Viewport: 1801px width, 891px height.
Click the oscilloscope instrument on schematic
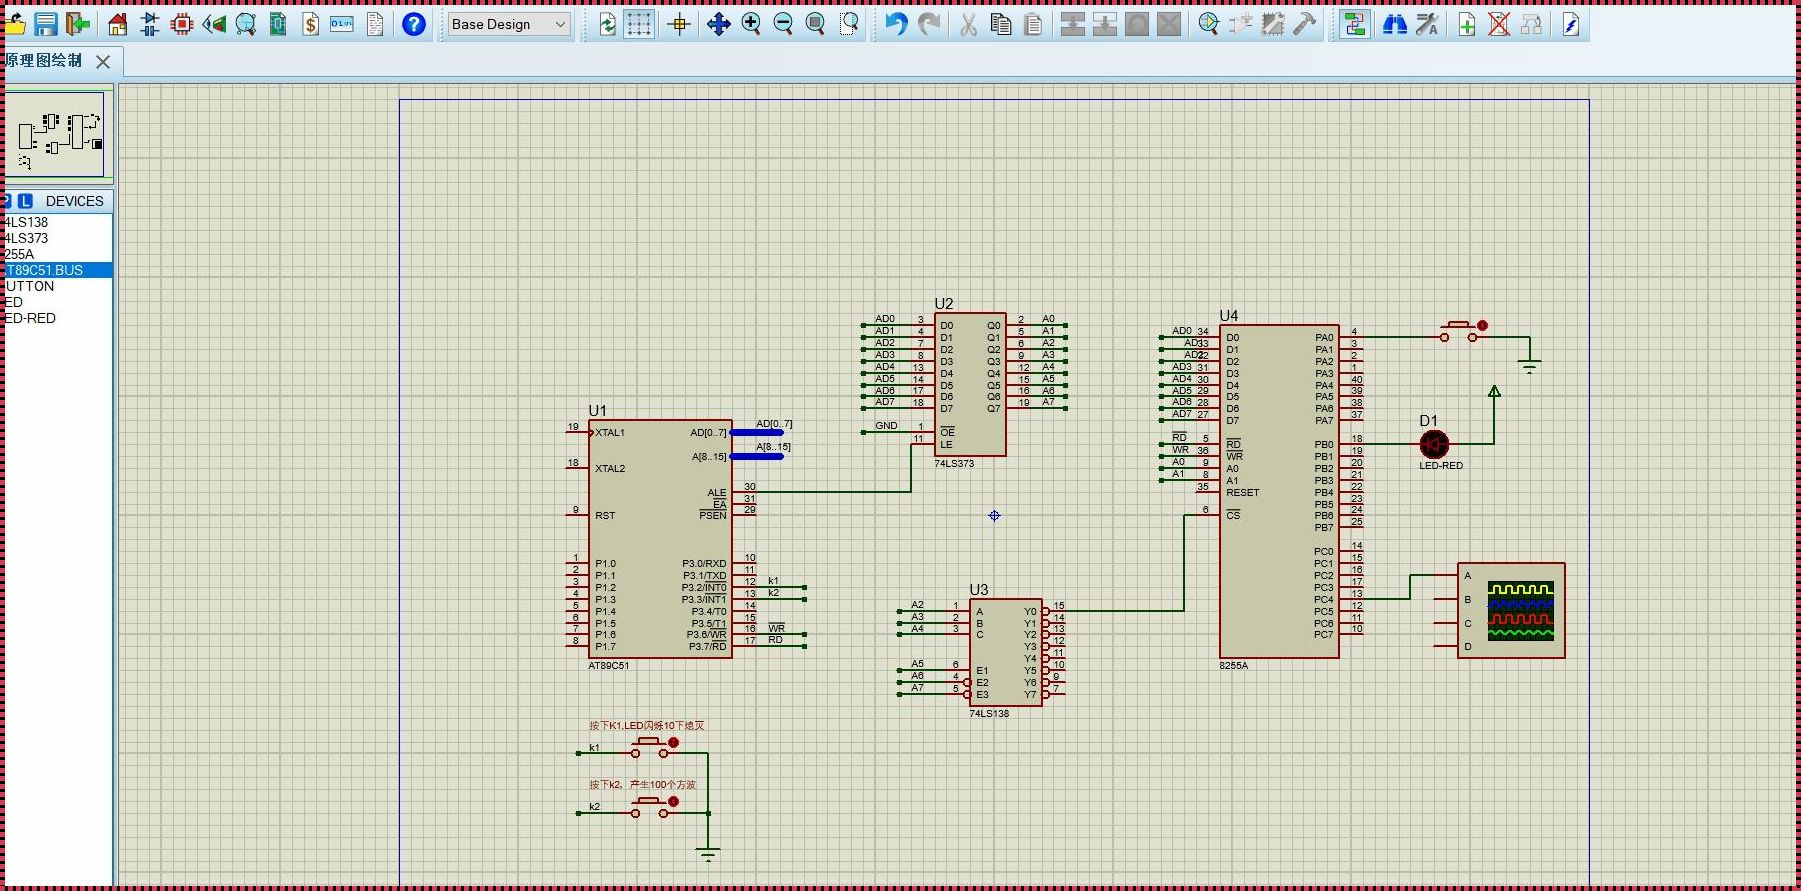(1510, 611)
